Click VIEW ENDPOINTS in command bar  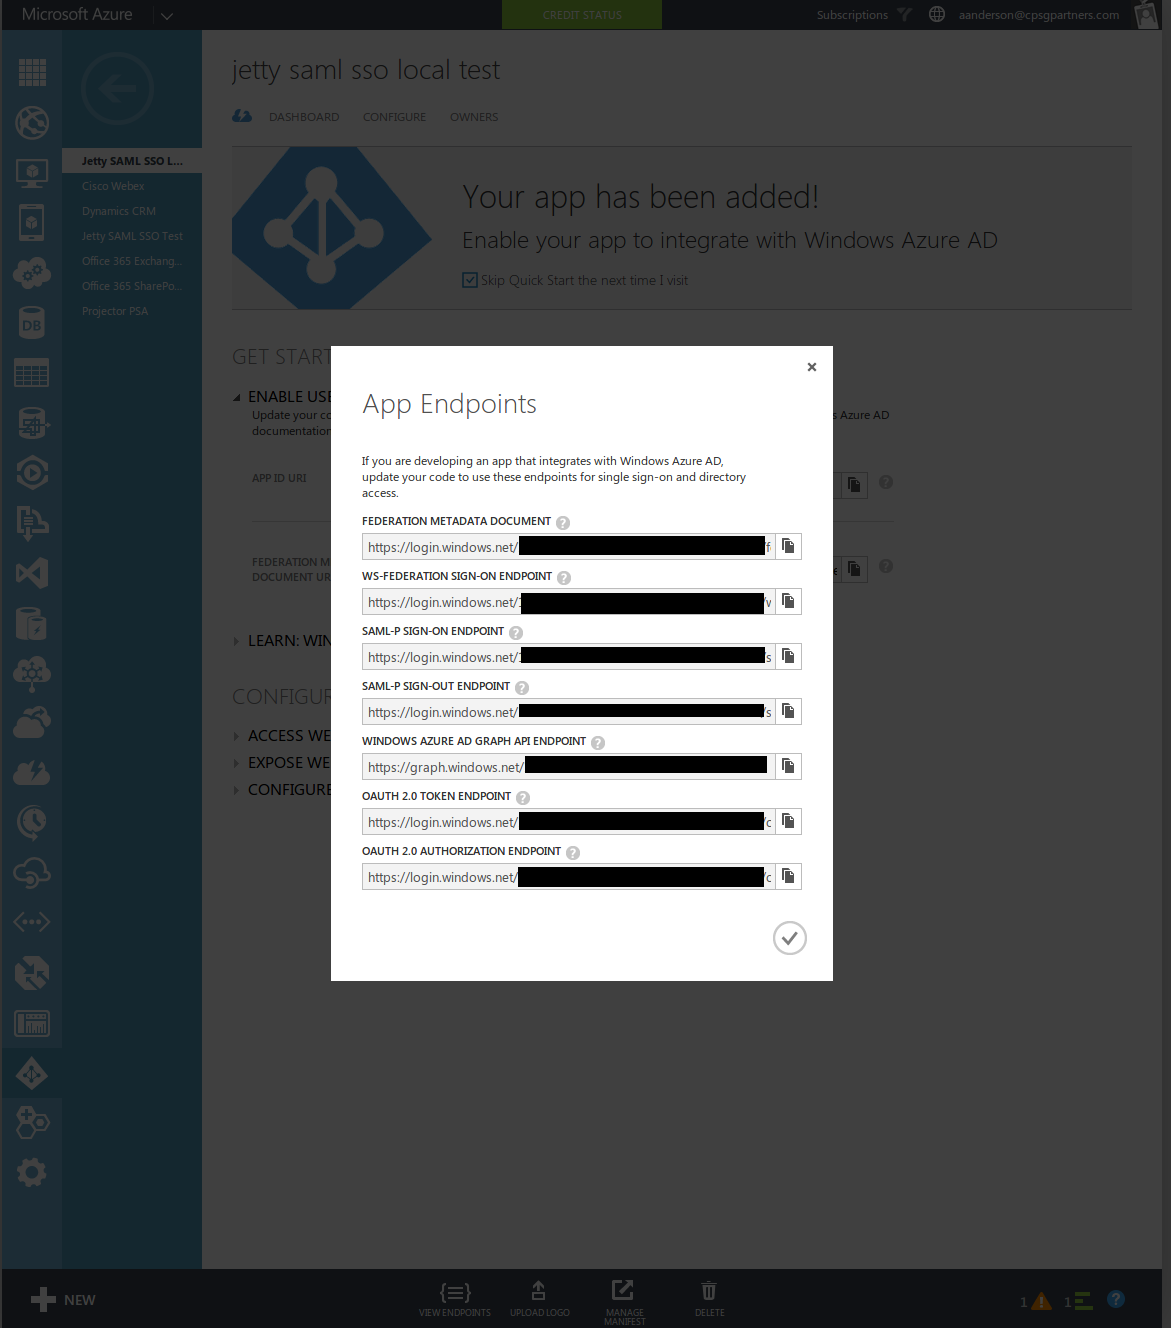(455, 1299)
